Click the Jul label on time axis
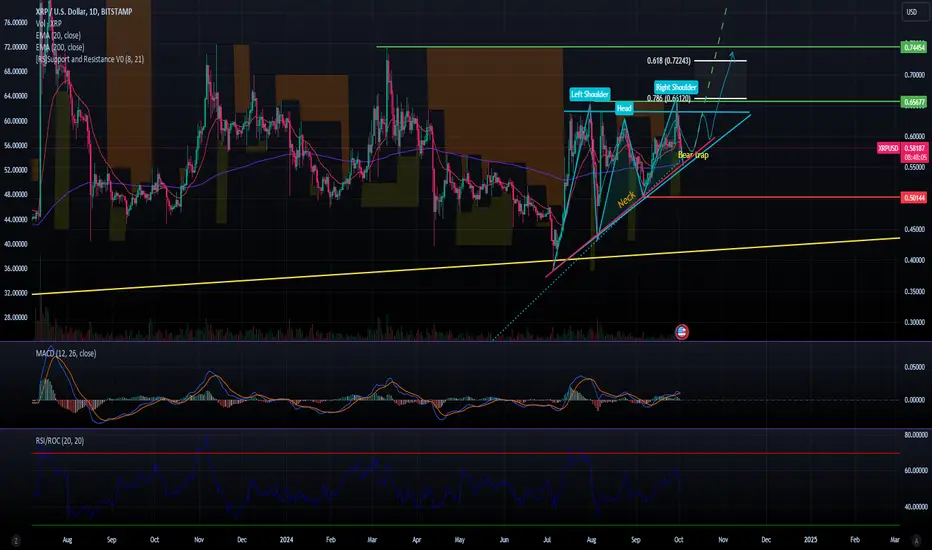Image resolution: width=932 pixels, height=550 pixels. [x=547, y=540]
